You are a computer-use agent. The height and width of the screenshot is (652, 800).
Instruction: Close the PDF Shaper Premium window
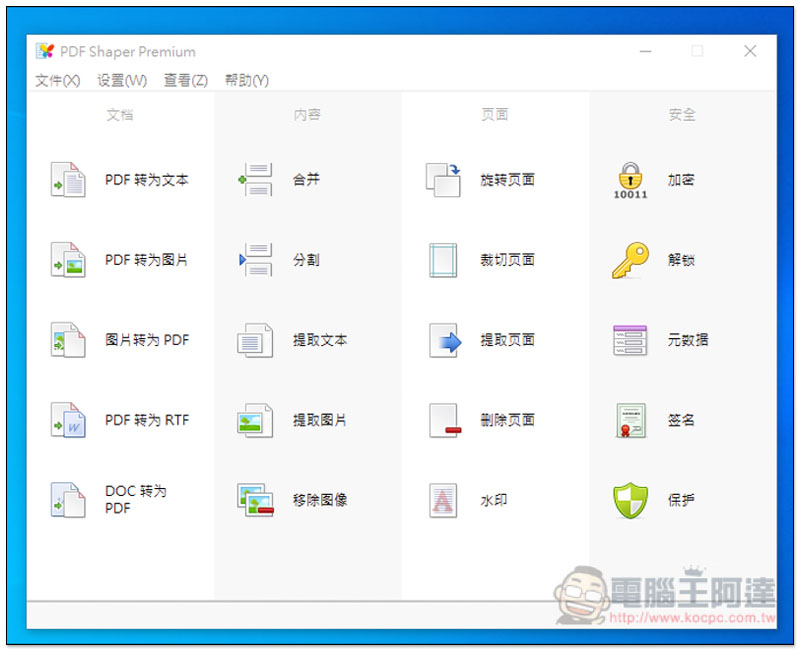point(750,51)
